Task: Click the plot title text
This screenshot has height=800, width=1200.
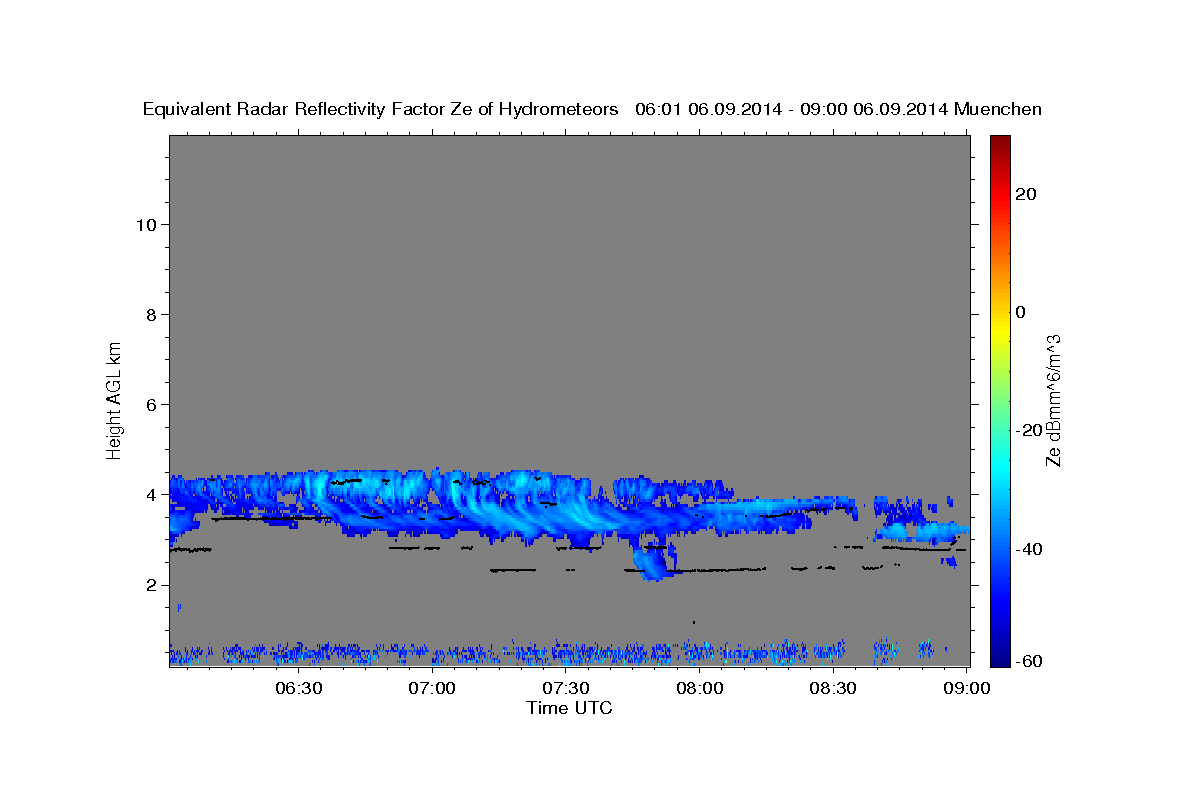Action: coord(592,109)
